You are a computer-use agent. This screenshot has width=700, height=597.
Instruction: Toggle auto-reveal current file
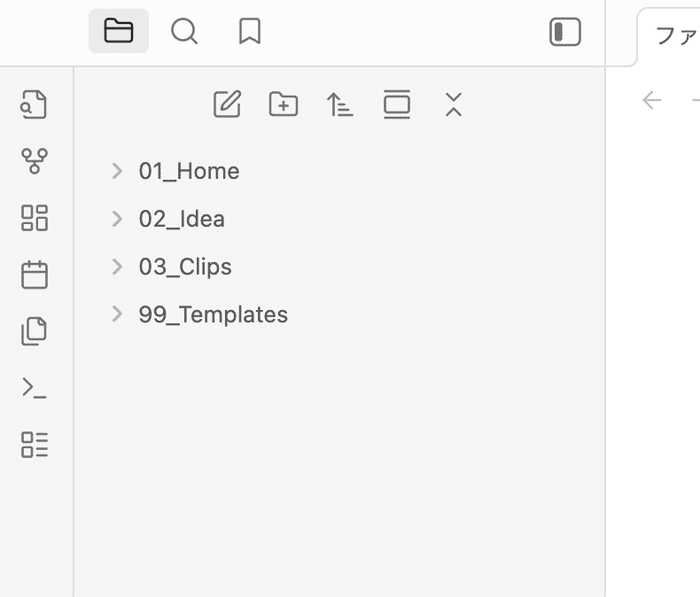pos(397,104)
